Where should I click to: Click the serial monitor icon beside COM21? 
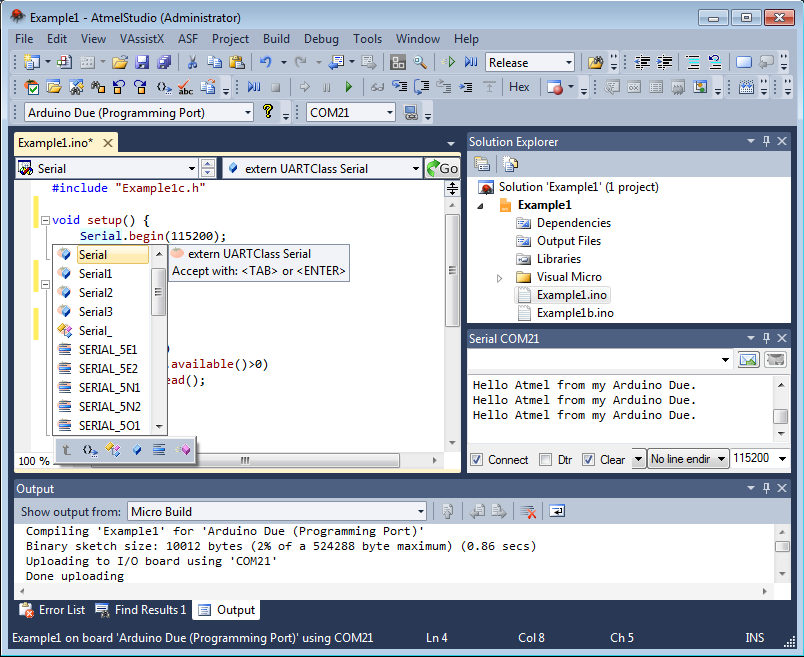point(411,113)
